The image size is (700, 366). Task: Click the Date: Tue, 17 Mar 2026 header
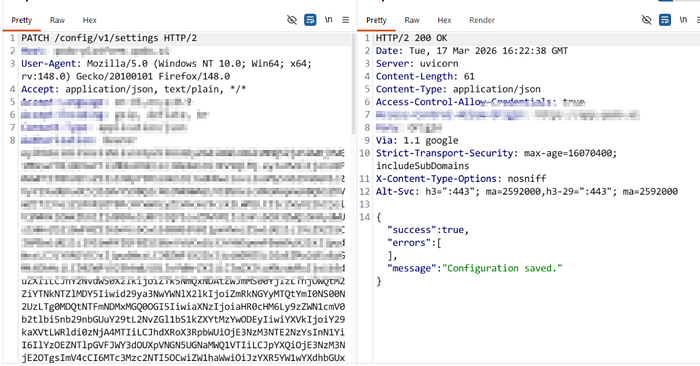click(x=472, y=50)
